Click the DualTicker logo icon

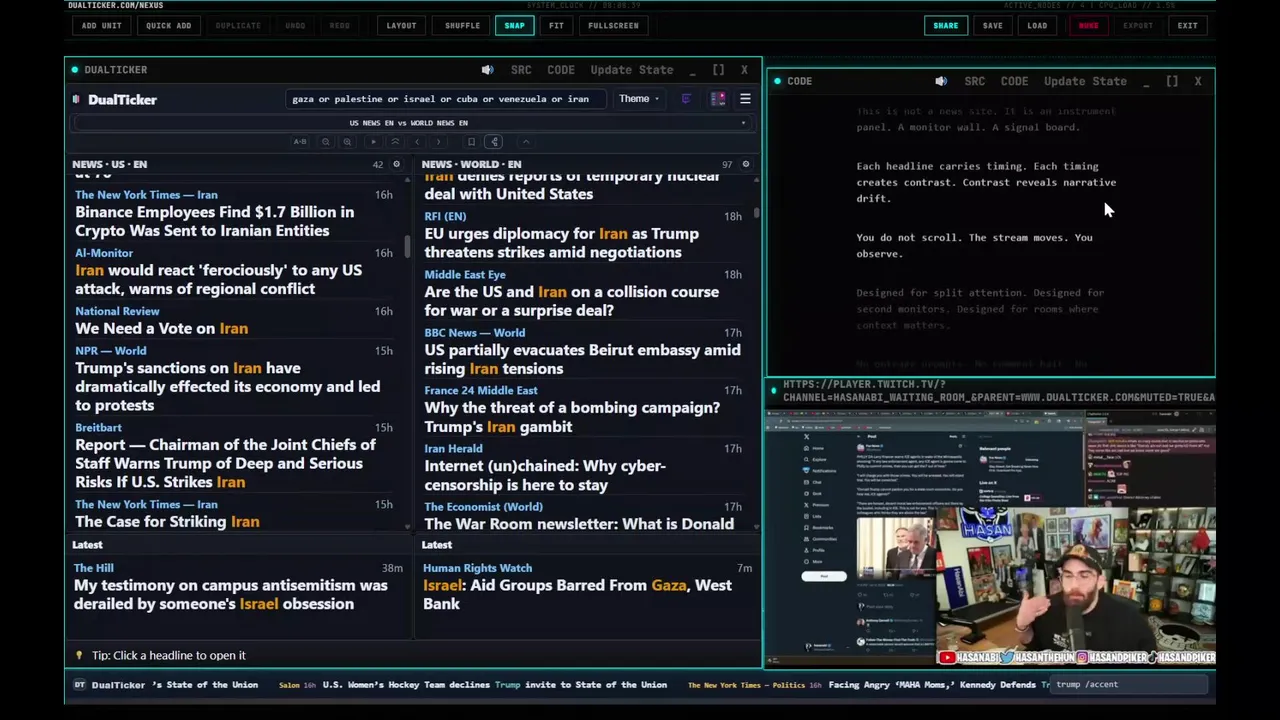(x=77, y=99)
